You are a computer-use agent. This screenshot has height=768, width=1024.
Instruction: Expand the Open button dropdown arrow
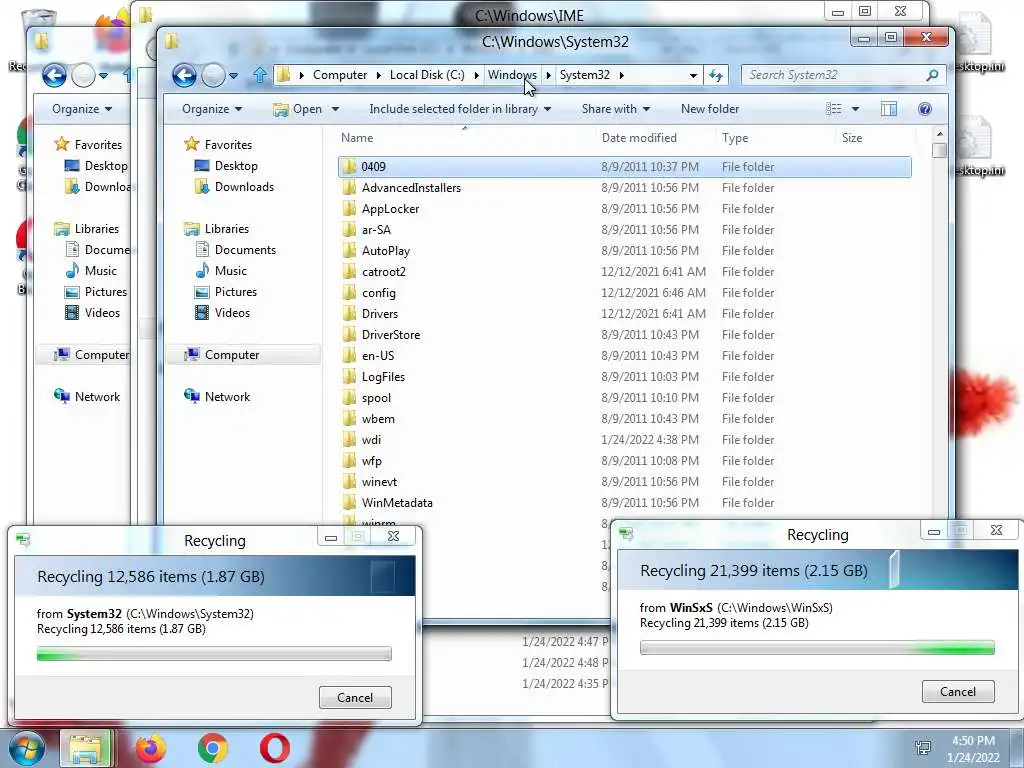[x=335, y=109]
